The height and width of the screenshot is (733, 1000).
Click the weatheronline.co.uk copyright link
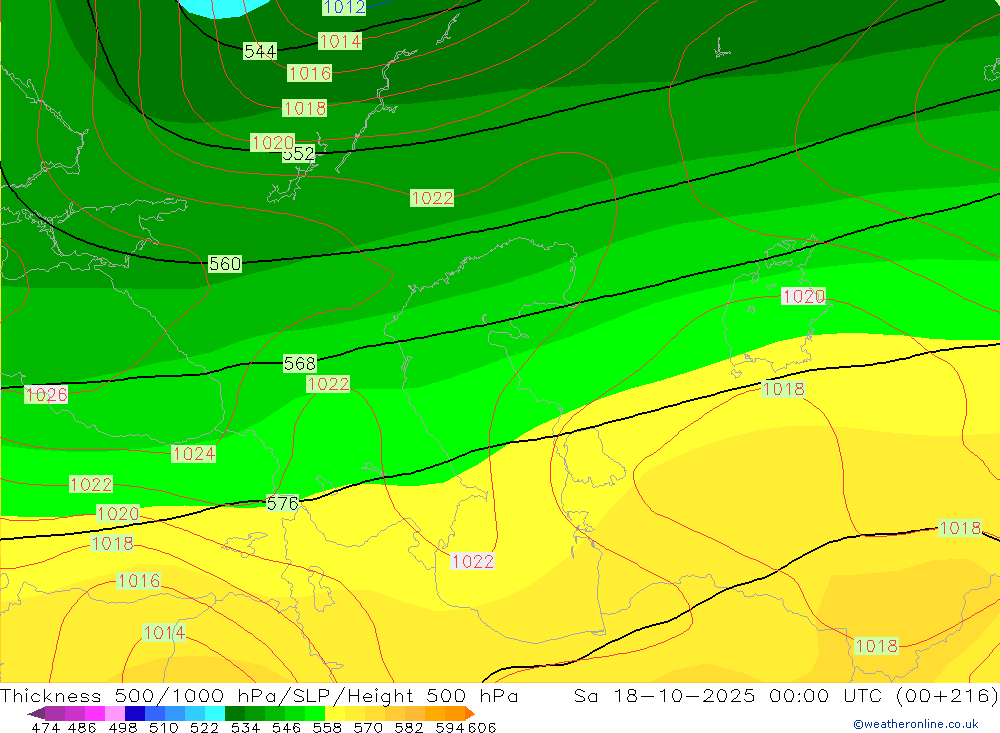click(x=916, y=724)
